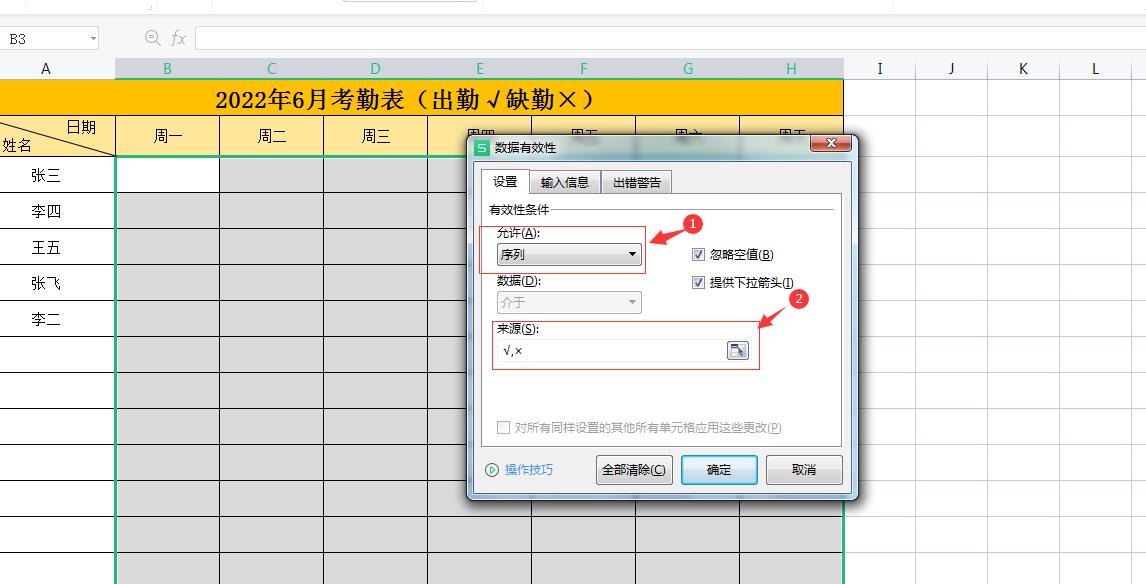
Task: Click the 日期 姓名 diagonal header cell
Action: click(x=57, y=136)
